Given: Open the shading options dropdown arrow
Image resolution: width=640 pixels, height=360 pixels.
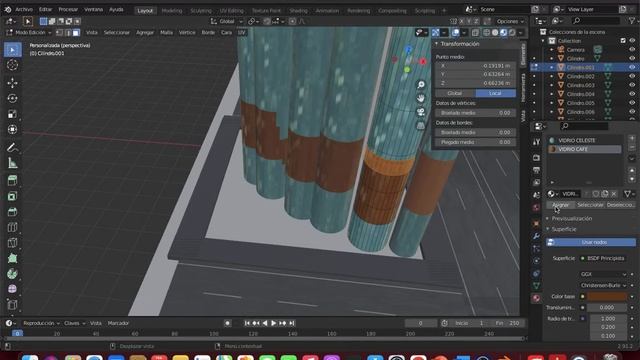Looking at the screenshot, I should 521,32.
